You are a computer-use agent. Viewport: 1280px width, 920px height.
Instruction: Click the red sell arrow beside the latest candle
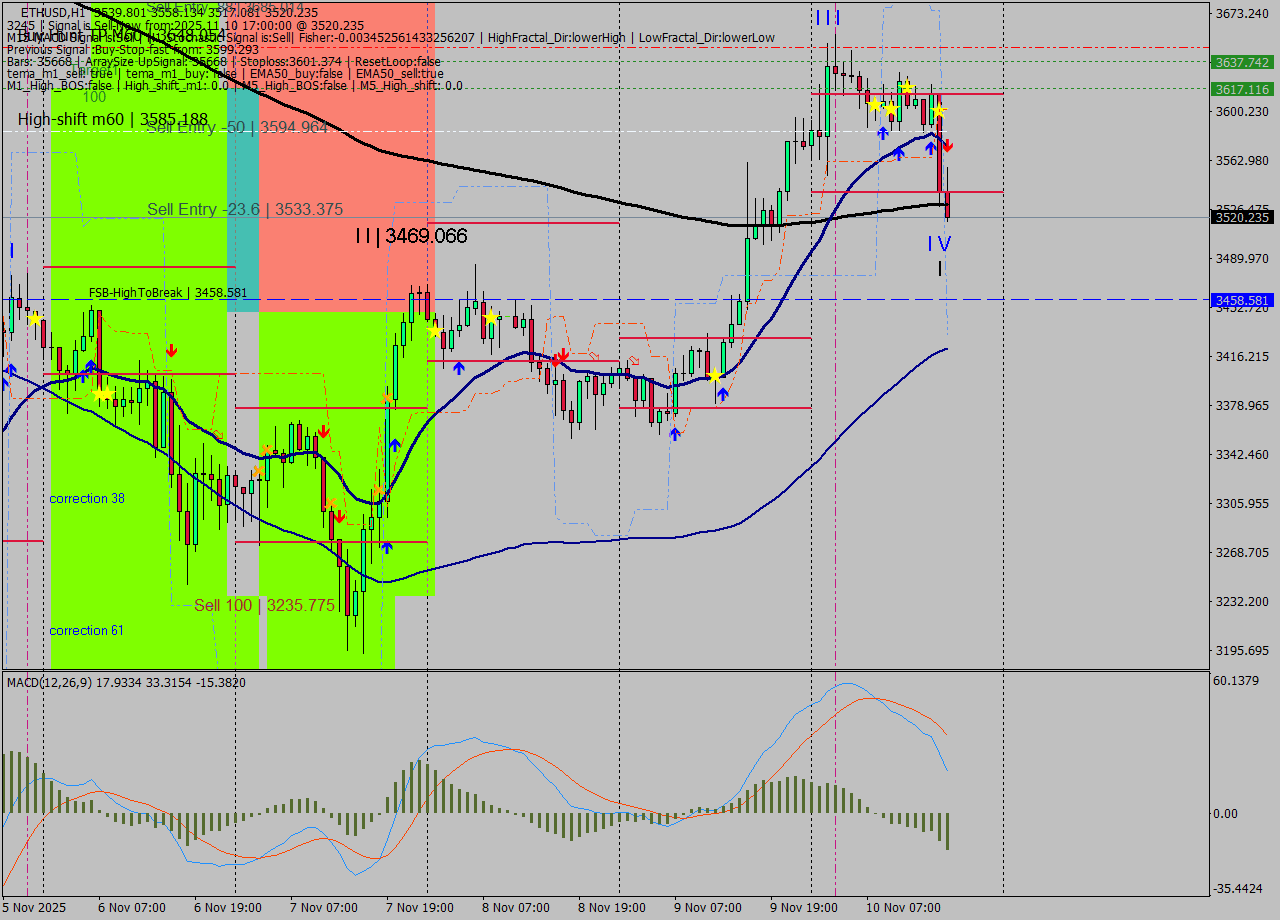[x=947, y=146]
